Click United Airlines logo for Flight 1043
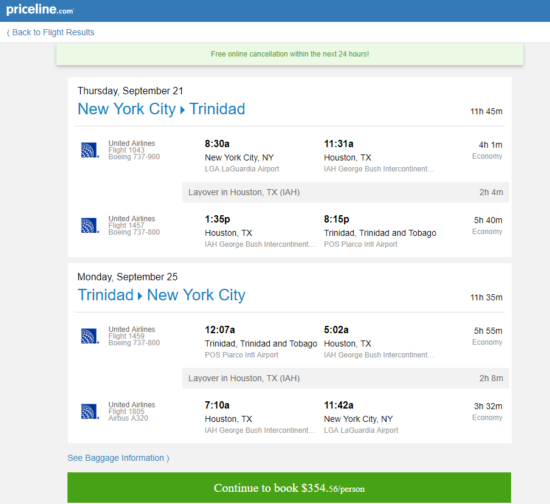Image resolution: width=550 pixels, height=504 pixels. (x=89, y=150)
